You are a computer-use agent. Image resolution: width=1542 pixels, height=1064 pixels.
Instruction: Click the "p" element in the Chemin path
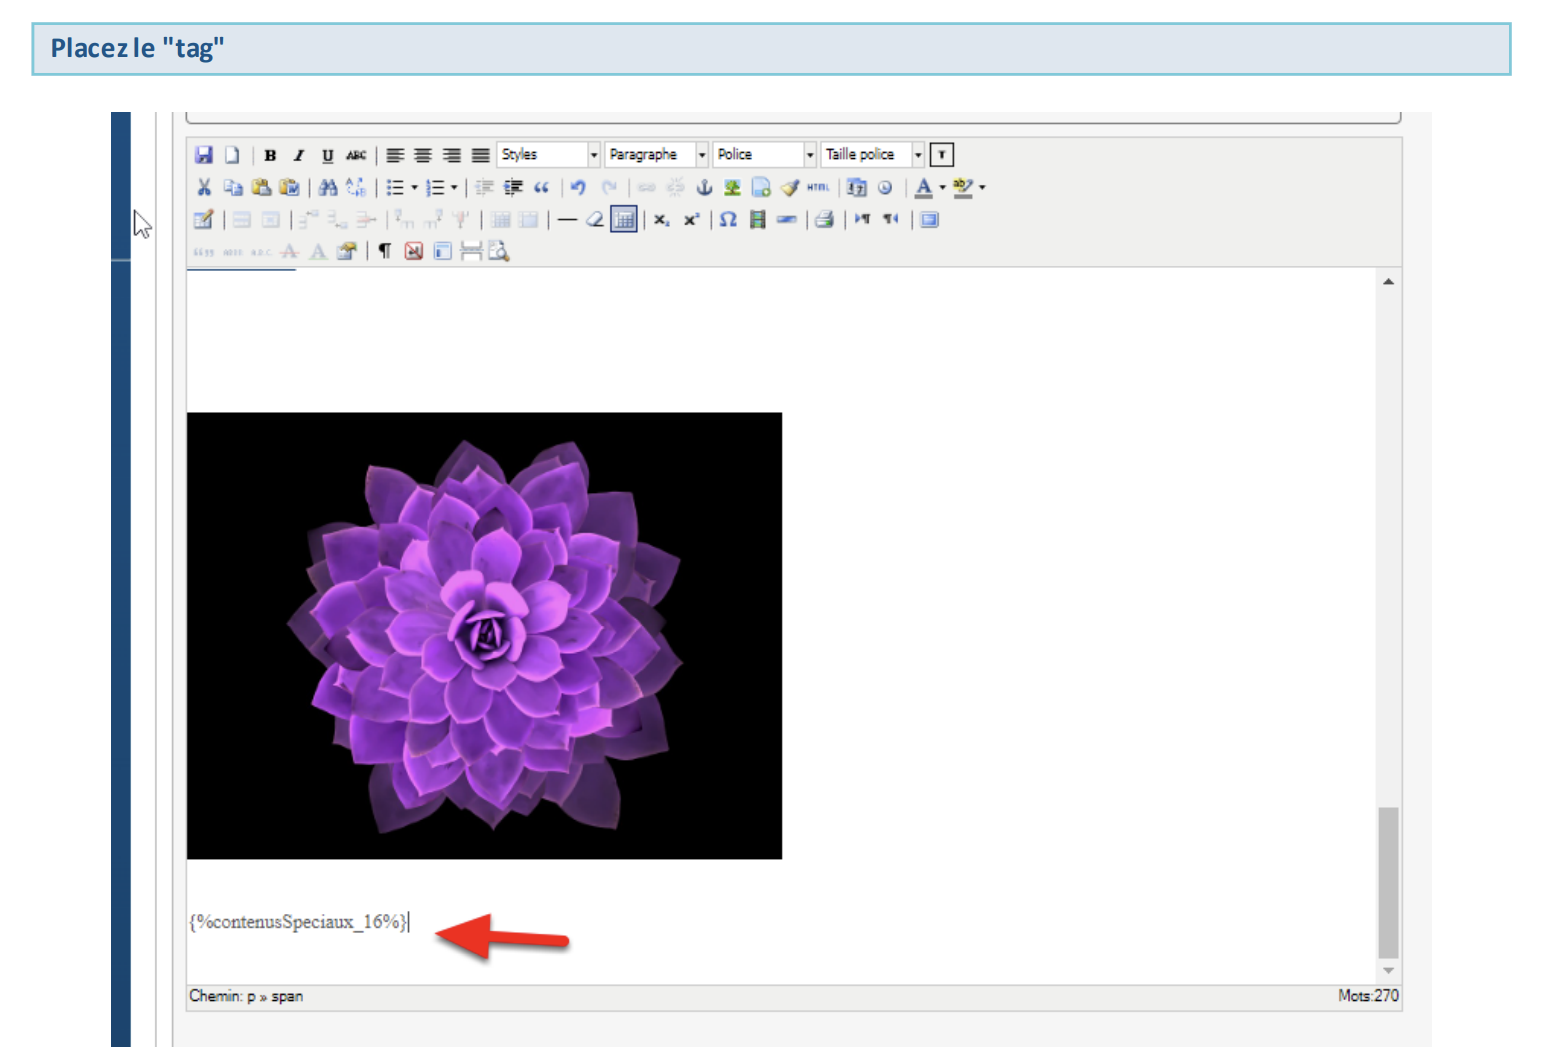(x=251, y=997)
